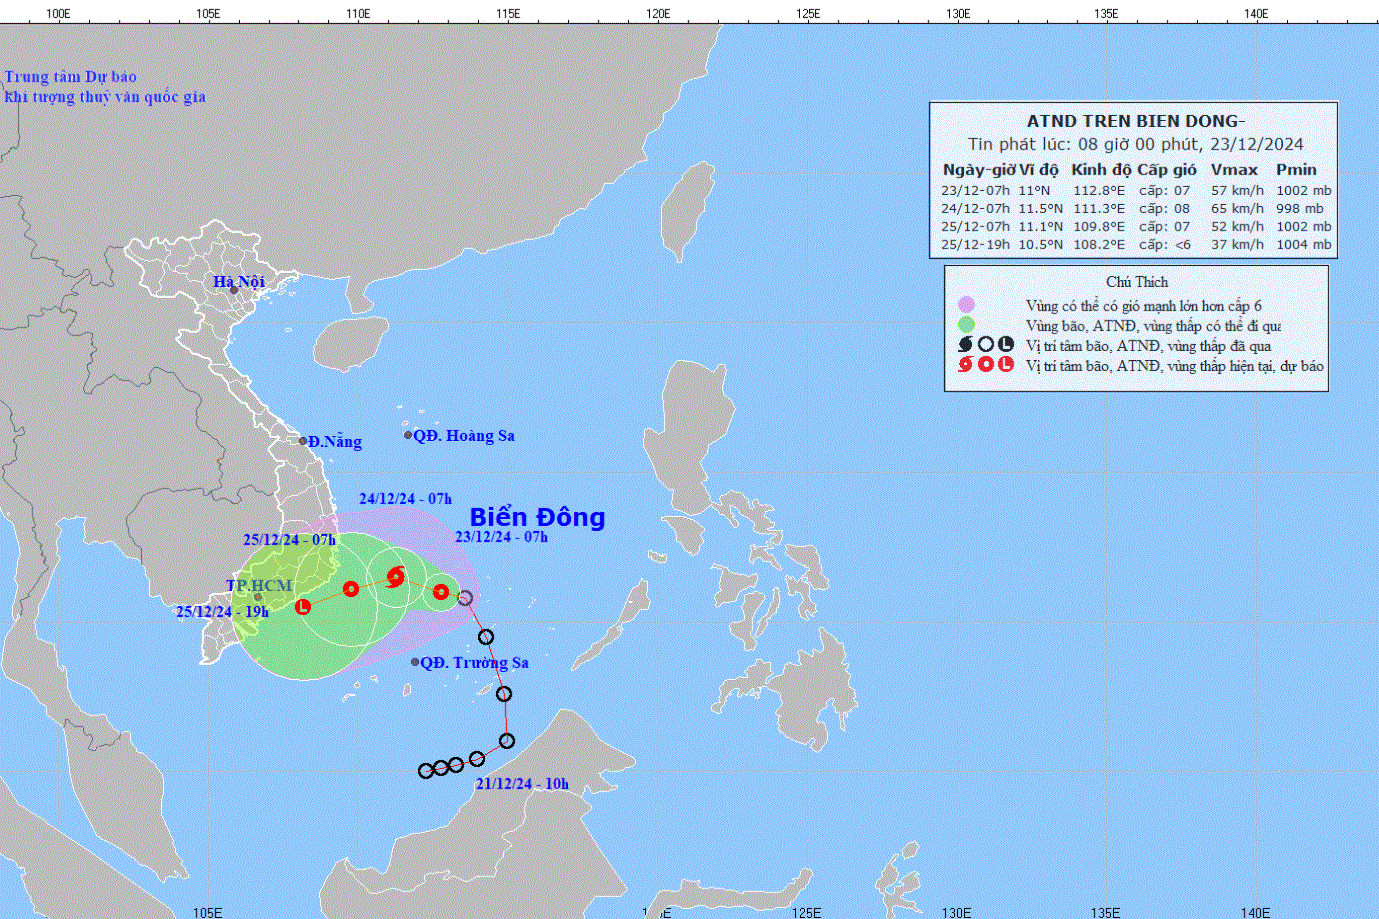The height and width of the screenshot is (919, 1379).
Task: Click the 21/12/24 - 10h track start label
Action: pyautogui.click(x=522, y=784)
